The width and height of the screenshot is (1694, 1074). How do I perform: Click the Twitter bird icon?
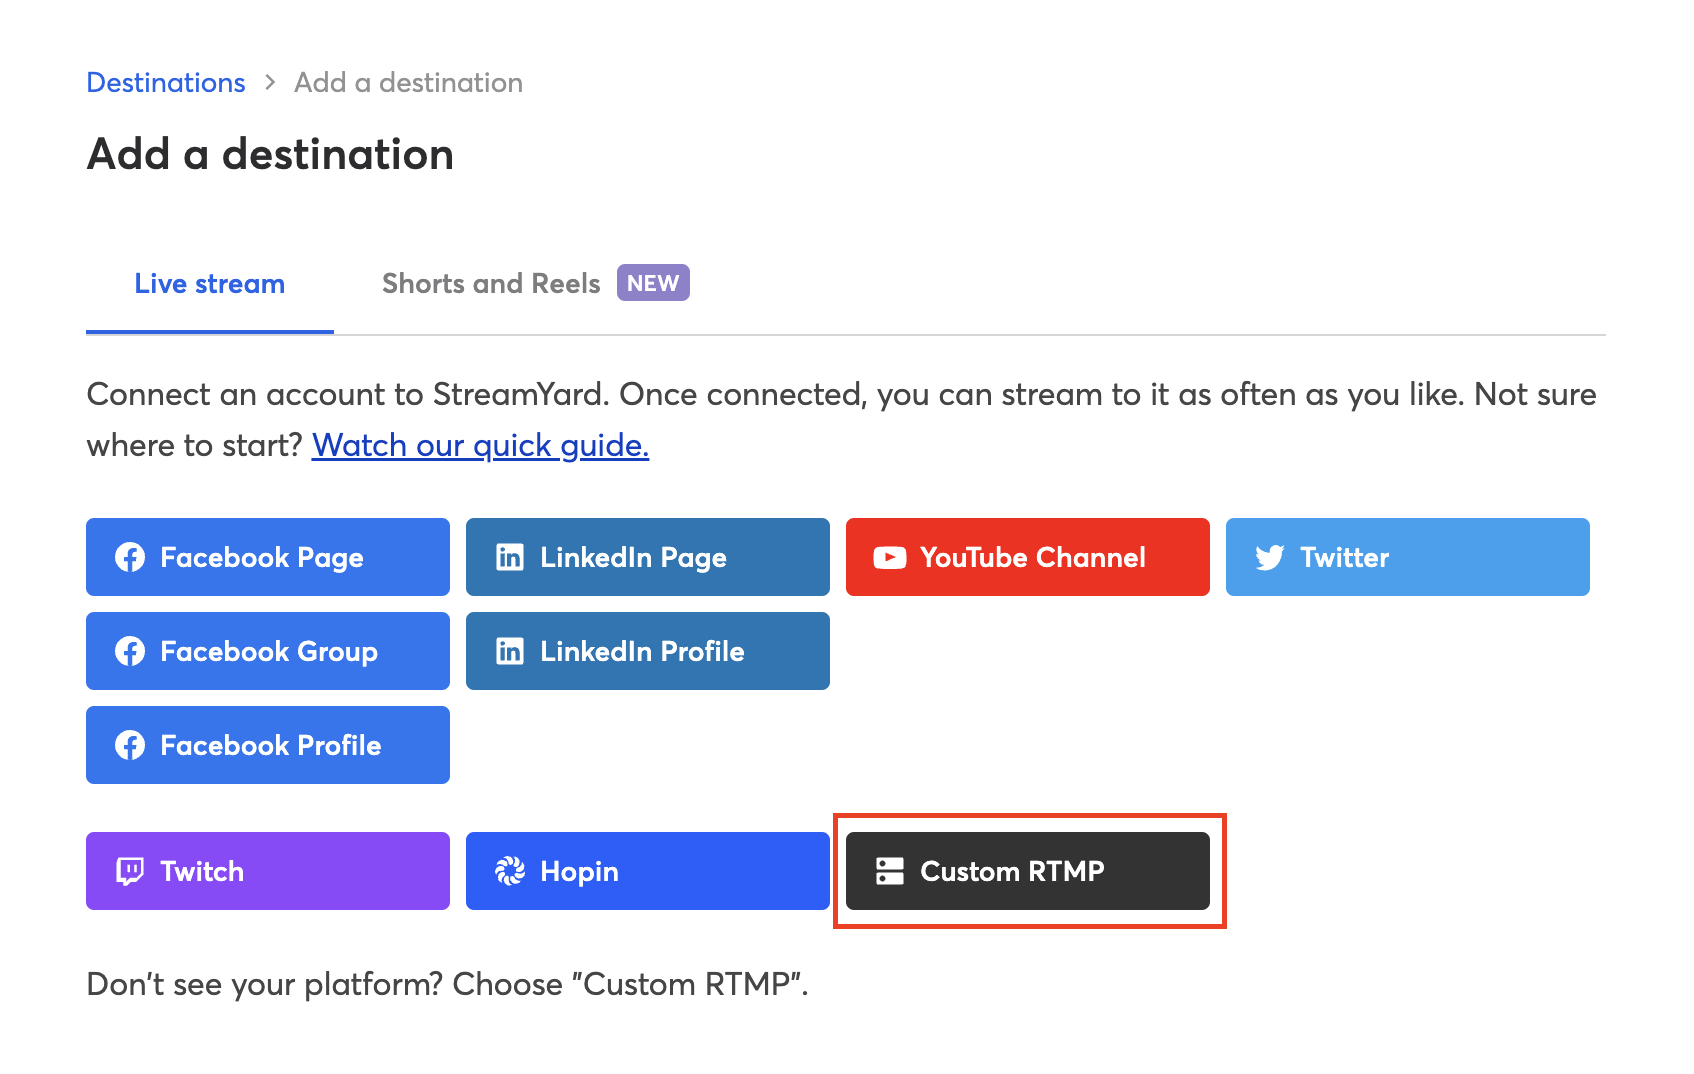1270,558
